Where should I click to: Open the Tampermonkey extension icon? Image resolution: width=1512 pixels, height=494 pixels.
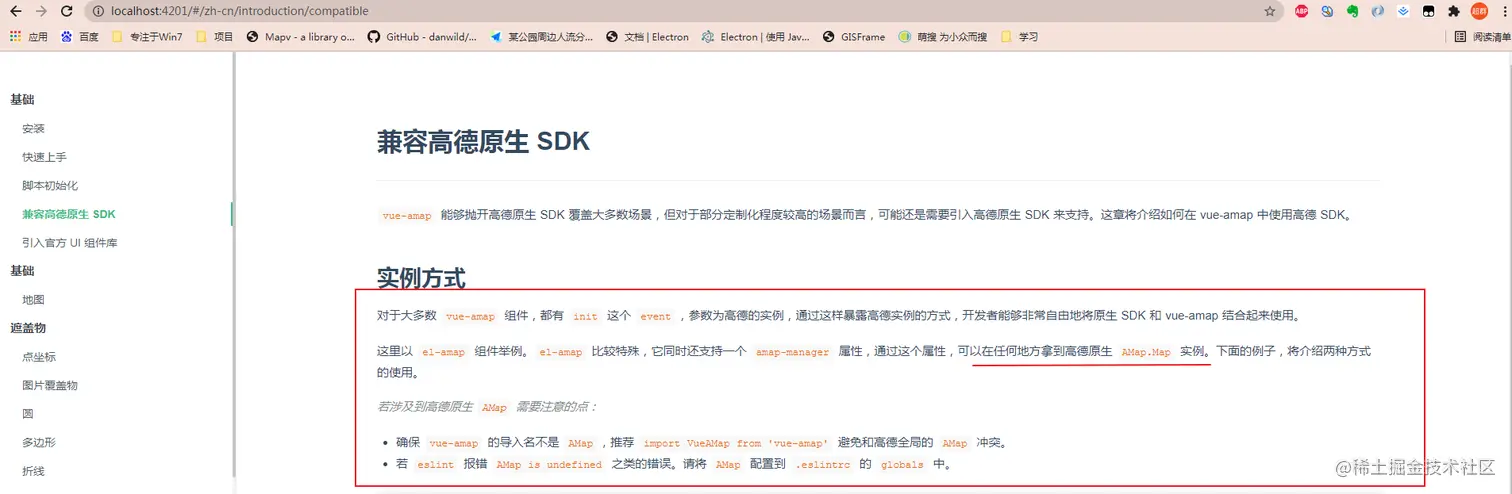[x=1429, y=11]
